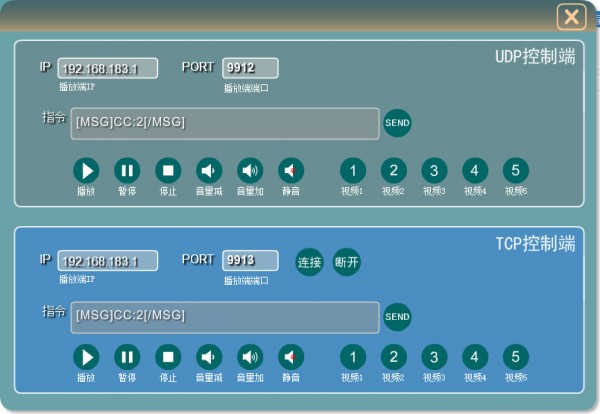Image resolution: width=600 pixels, height=414 pixels.
Task: Select video 1 in UDP panel
Action: (353, 170)
